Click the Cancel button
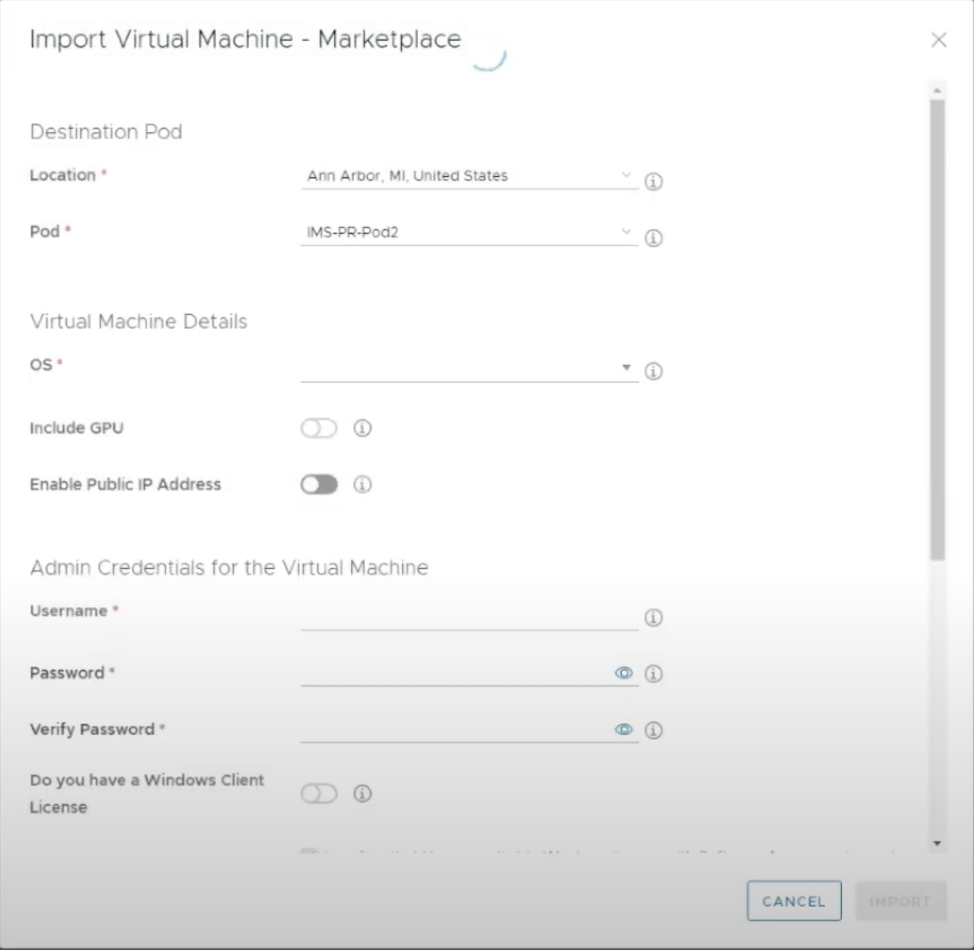Image resolution: width=974 pixels, height=950 pixels. 794,901
